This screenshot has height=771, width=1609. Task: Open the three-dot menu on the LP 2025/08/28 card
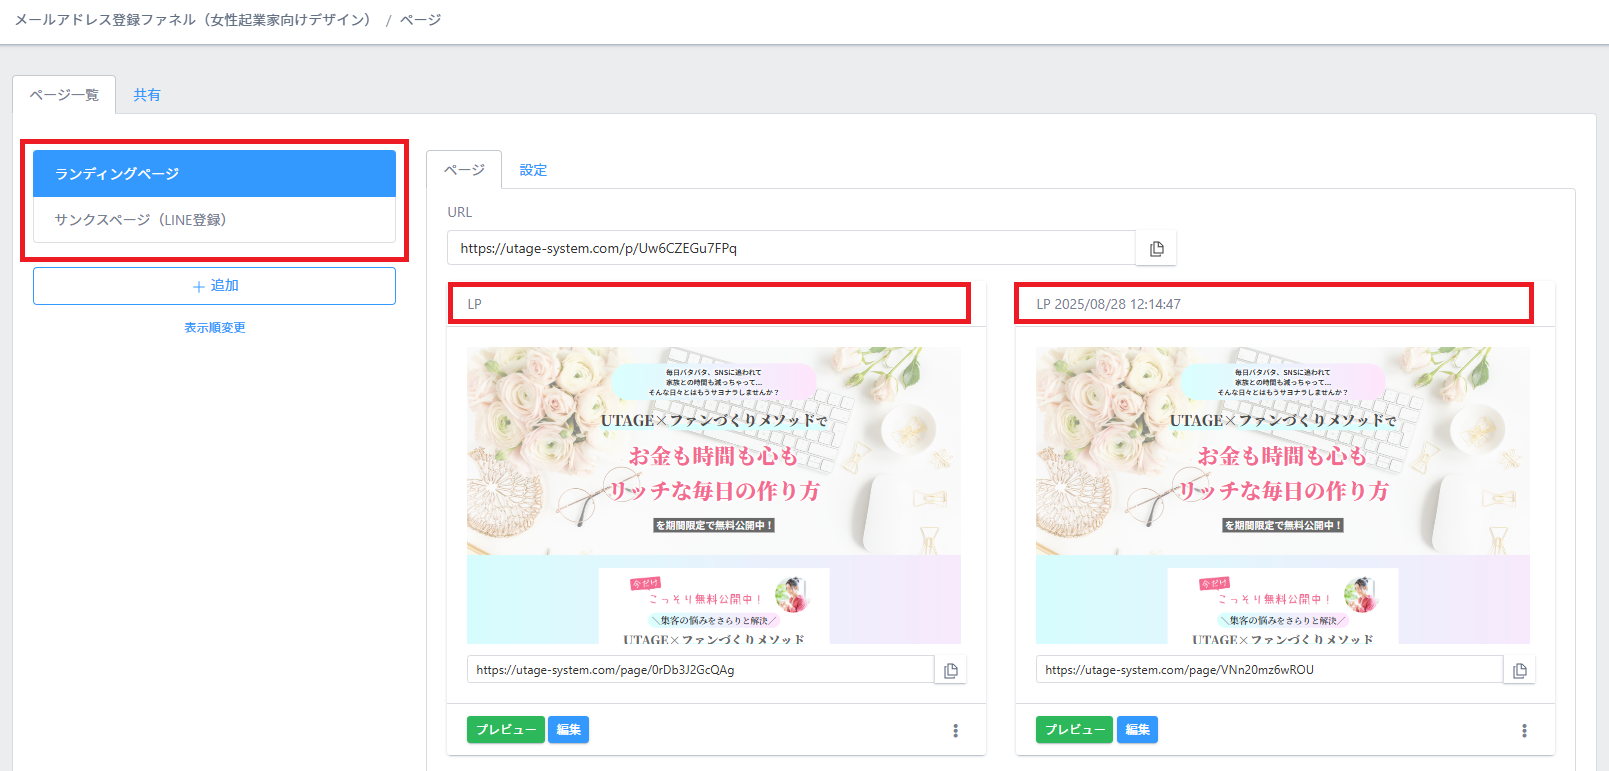pos(1524,730)
